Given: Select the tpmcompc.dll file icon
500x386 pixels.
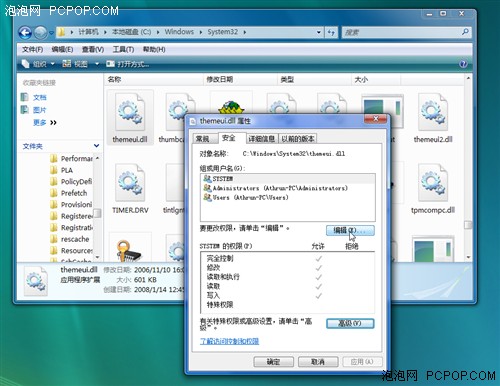Looking at the screenshot, I should [x=433, y=188].
